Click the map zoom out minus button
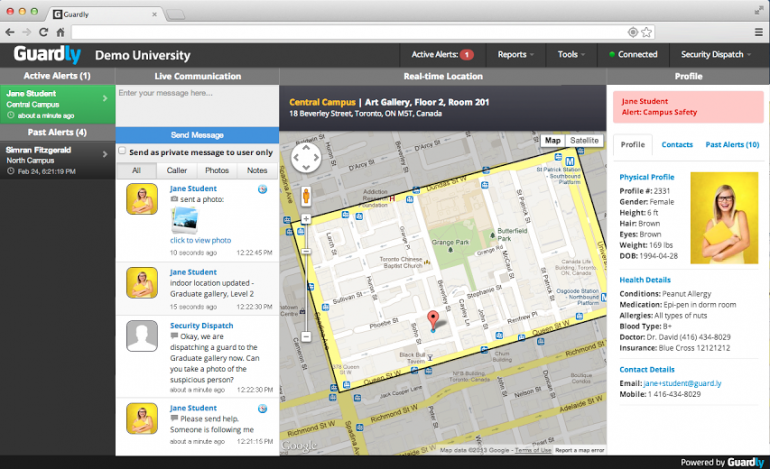This screenshot has height=469, width=770. tap(306, 337)
